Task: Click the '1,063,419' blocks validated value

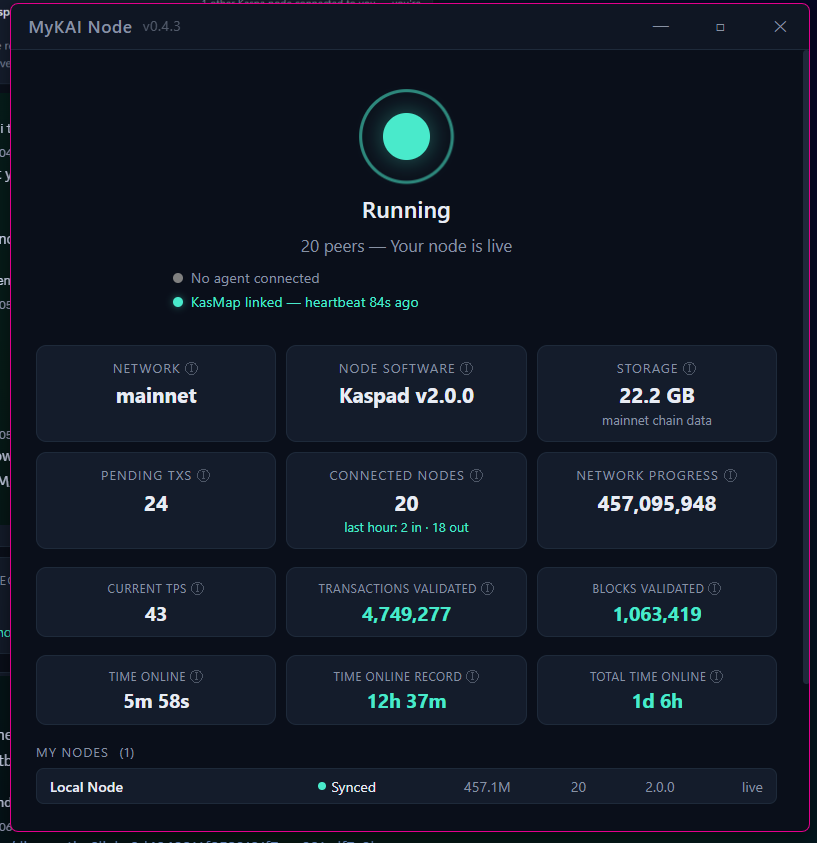Action: point(657,614)
